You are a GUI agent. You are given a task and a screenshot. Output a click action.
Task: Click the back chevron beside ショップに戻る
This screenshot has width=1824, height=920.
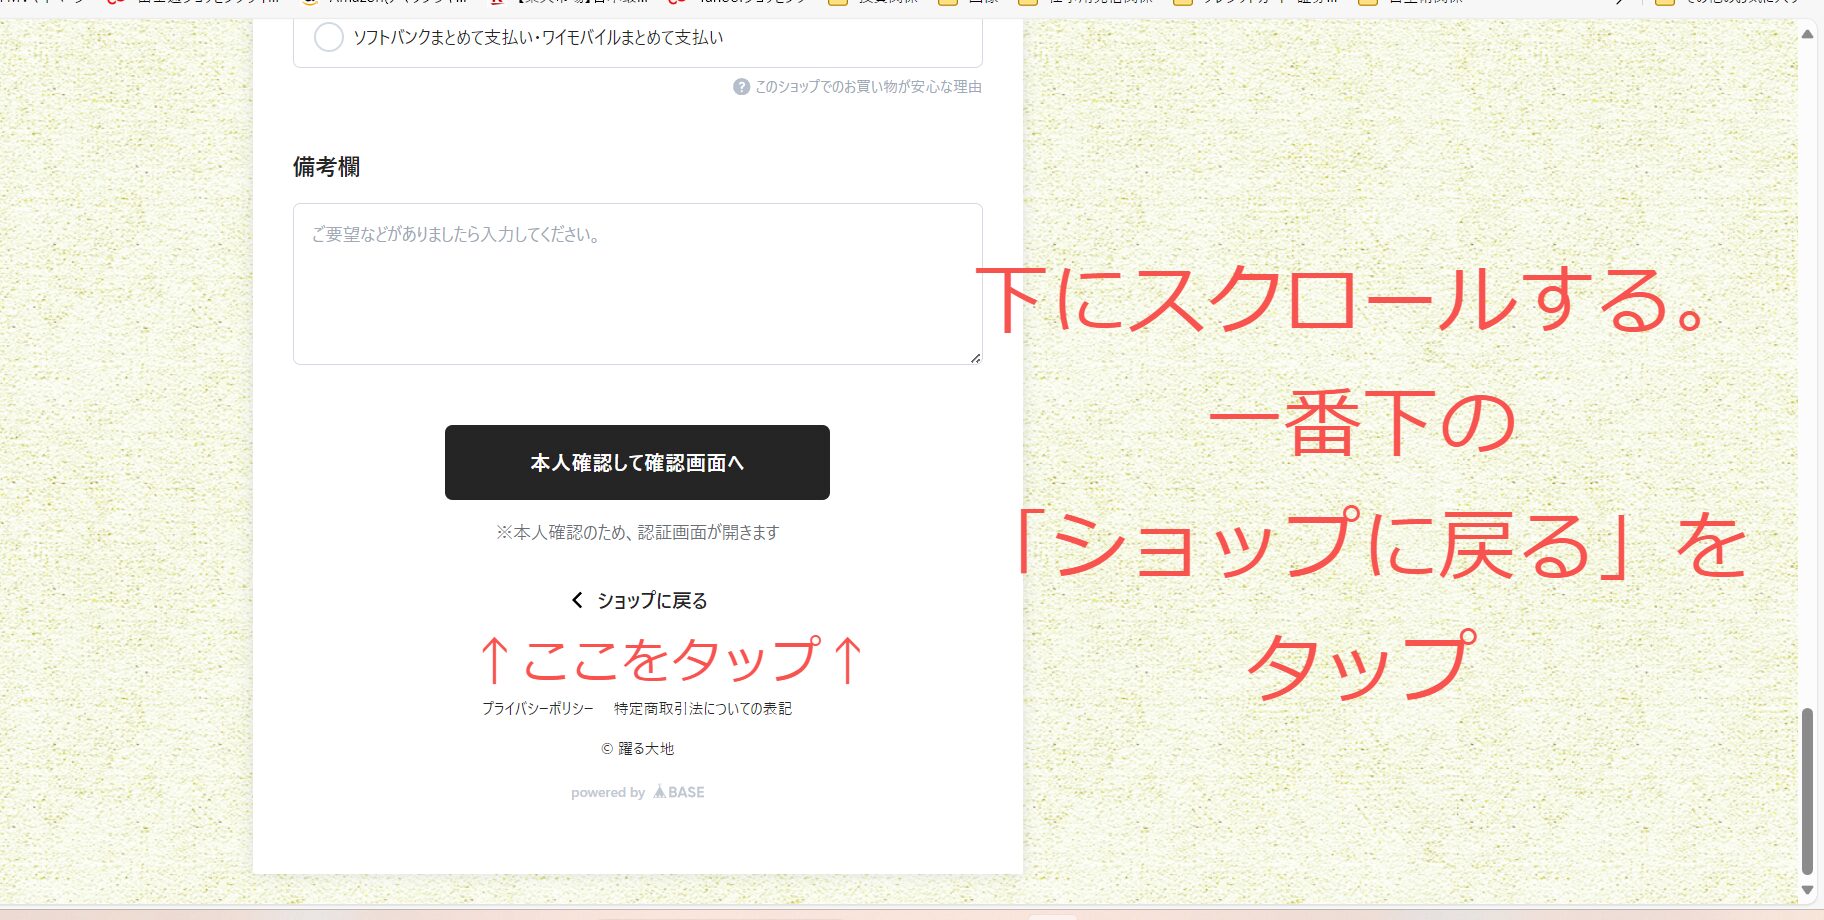[577, 600]
